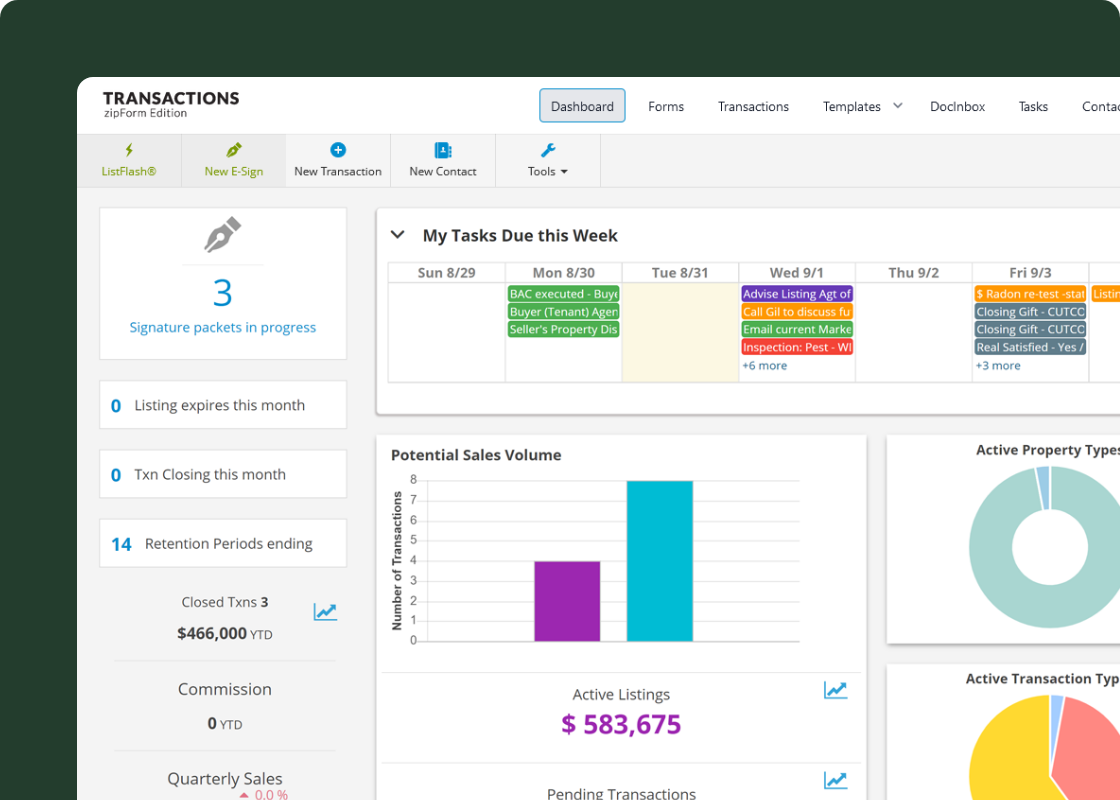Collapse the My Tasks Due this Week panel
The width and height of the screenshot is (1120, 800).
click(398, 235)
